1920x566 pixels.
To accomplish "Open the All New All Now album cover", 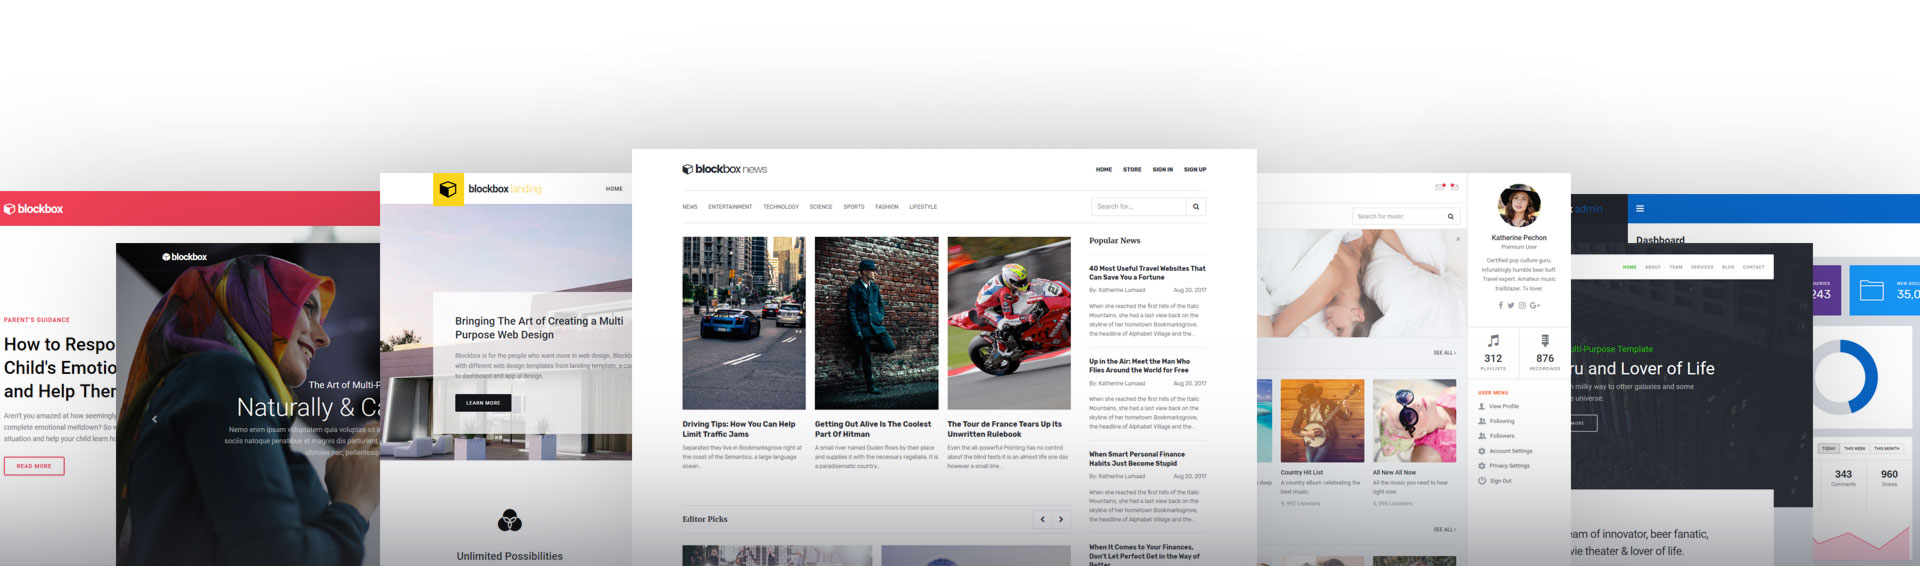I will pos(1414,421).
